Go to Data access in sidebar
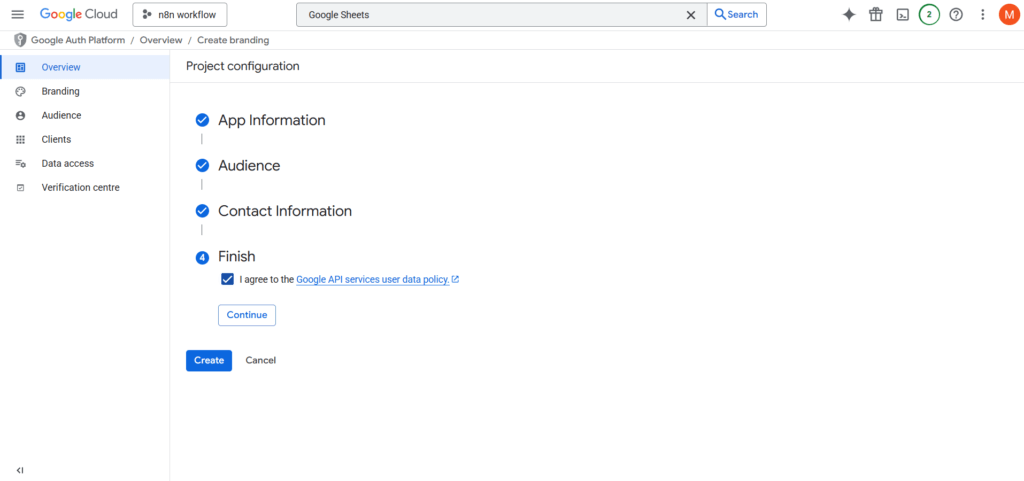1024x481 pixels. (x=67, y=163)
